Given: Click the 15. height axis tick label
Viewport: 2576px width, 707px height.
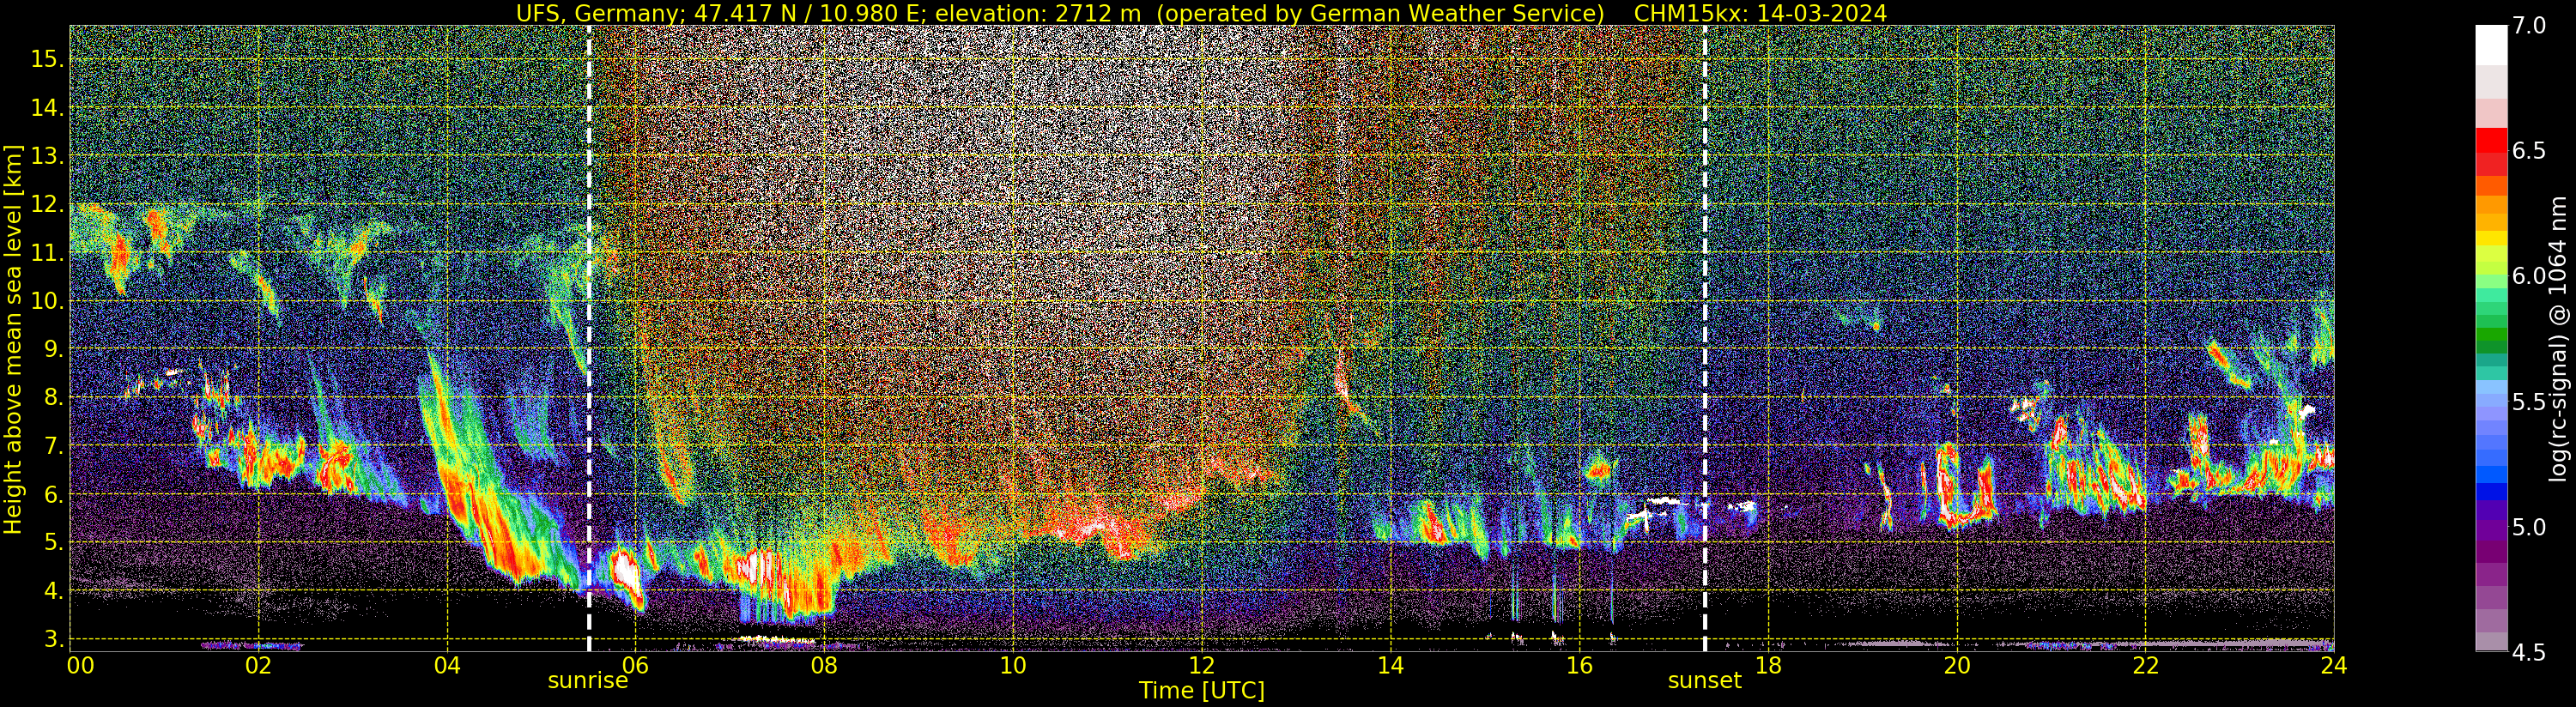Looking at the screenshot, I should [47, 59].
